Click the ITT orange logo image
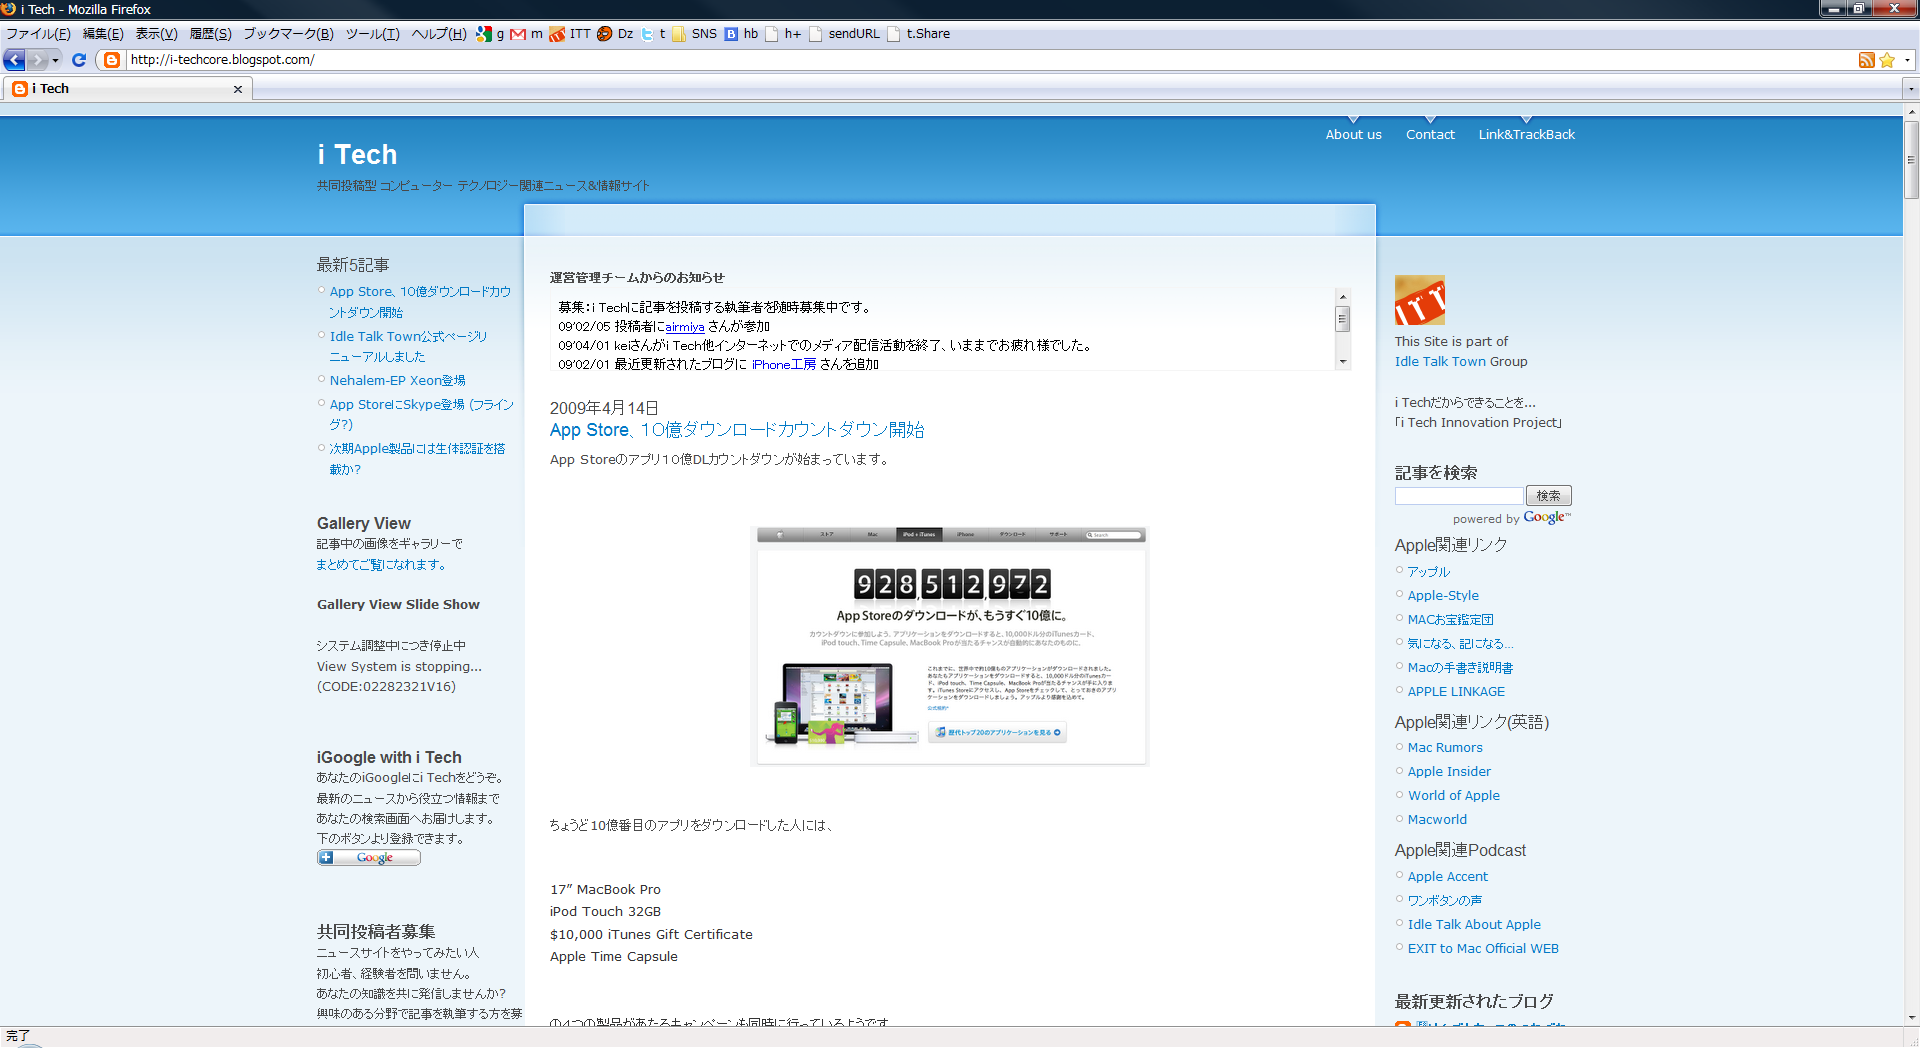Image resolution: width=1920 pixels, height=1048 pixels. point(1420,300)
